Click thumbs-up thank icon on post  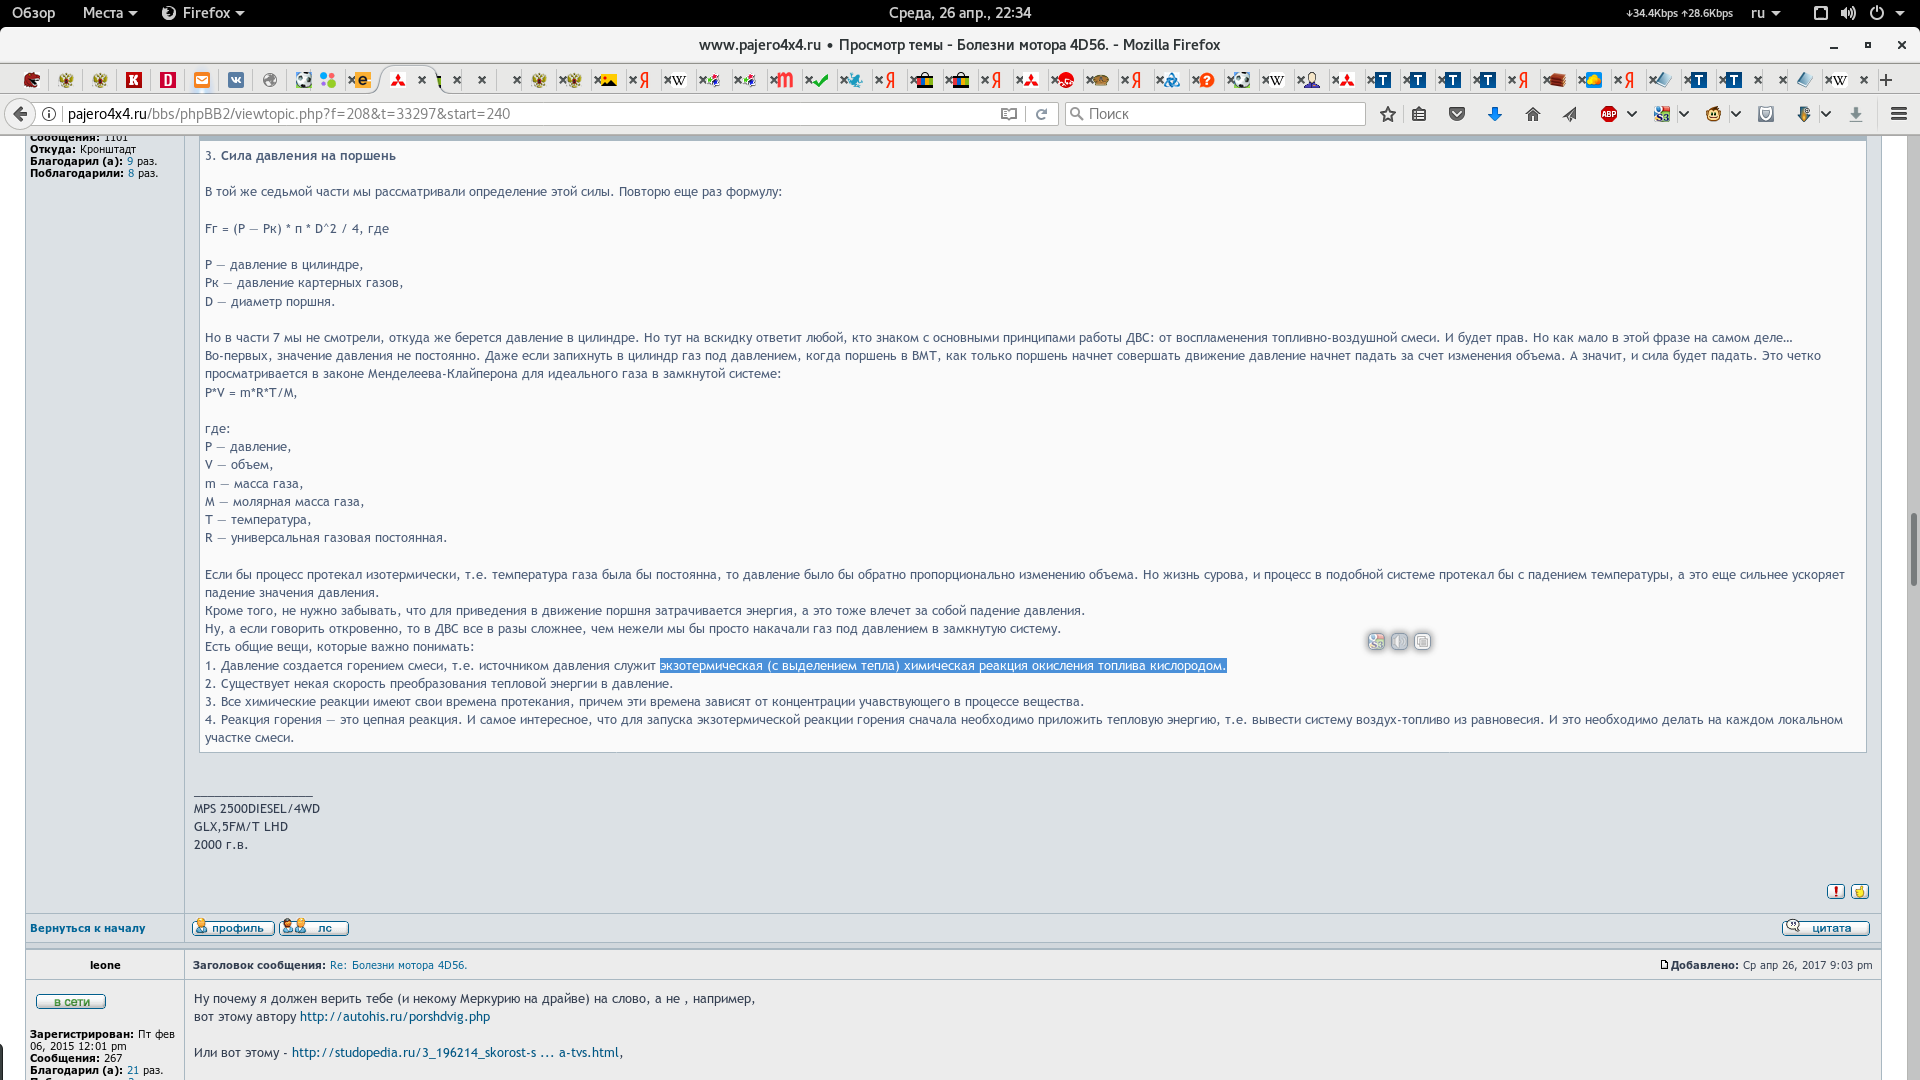pos(1859,891)
